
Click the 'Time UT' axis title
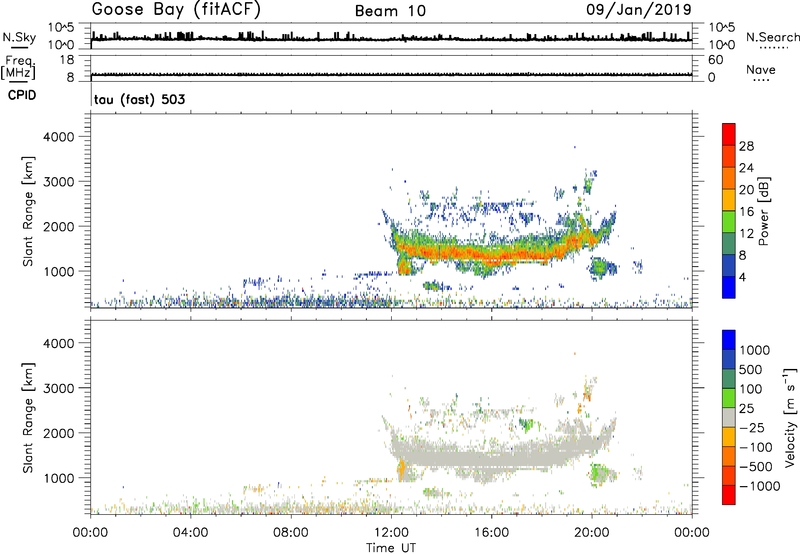point(391,548)
